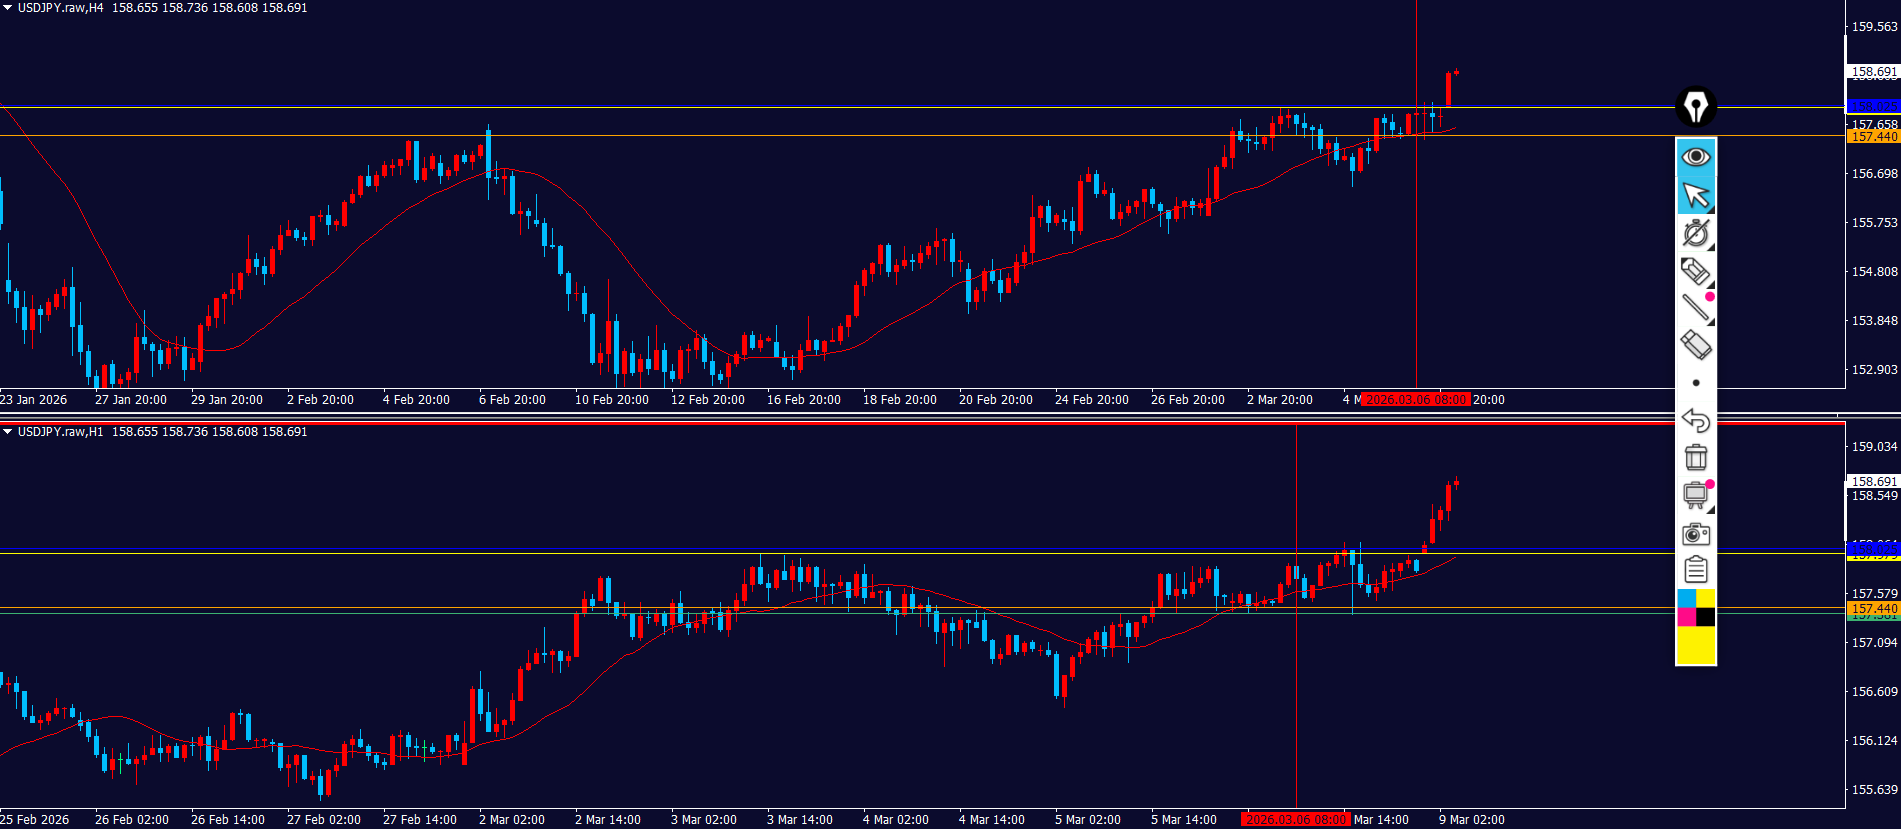Image resolution: width=1901 pixels, height=829 pixels.
Task: Clear drawings with the trash can icon
Action: click(x=1695, y=457)
